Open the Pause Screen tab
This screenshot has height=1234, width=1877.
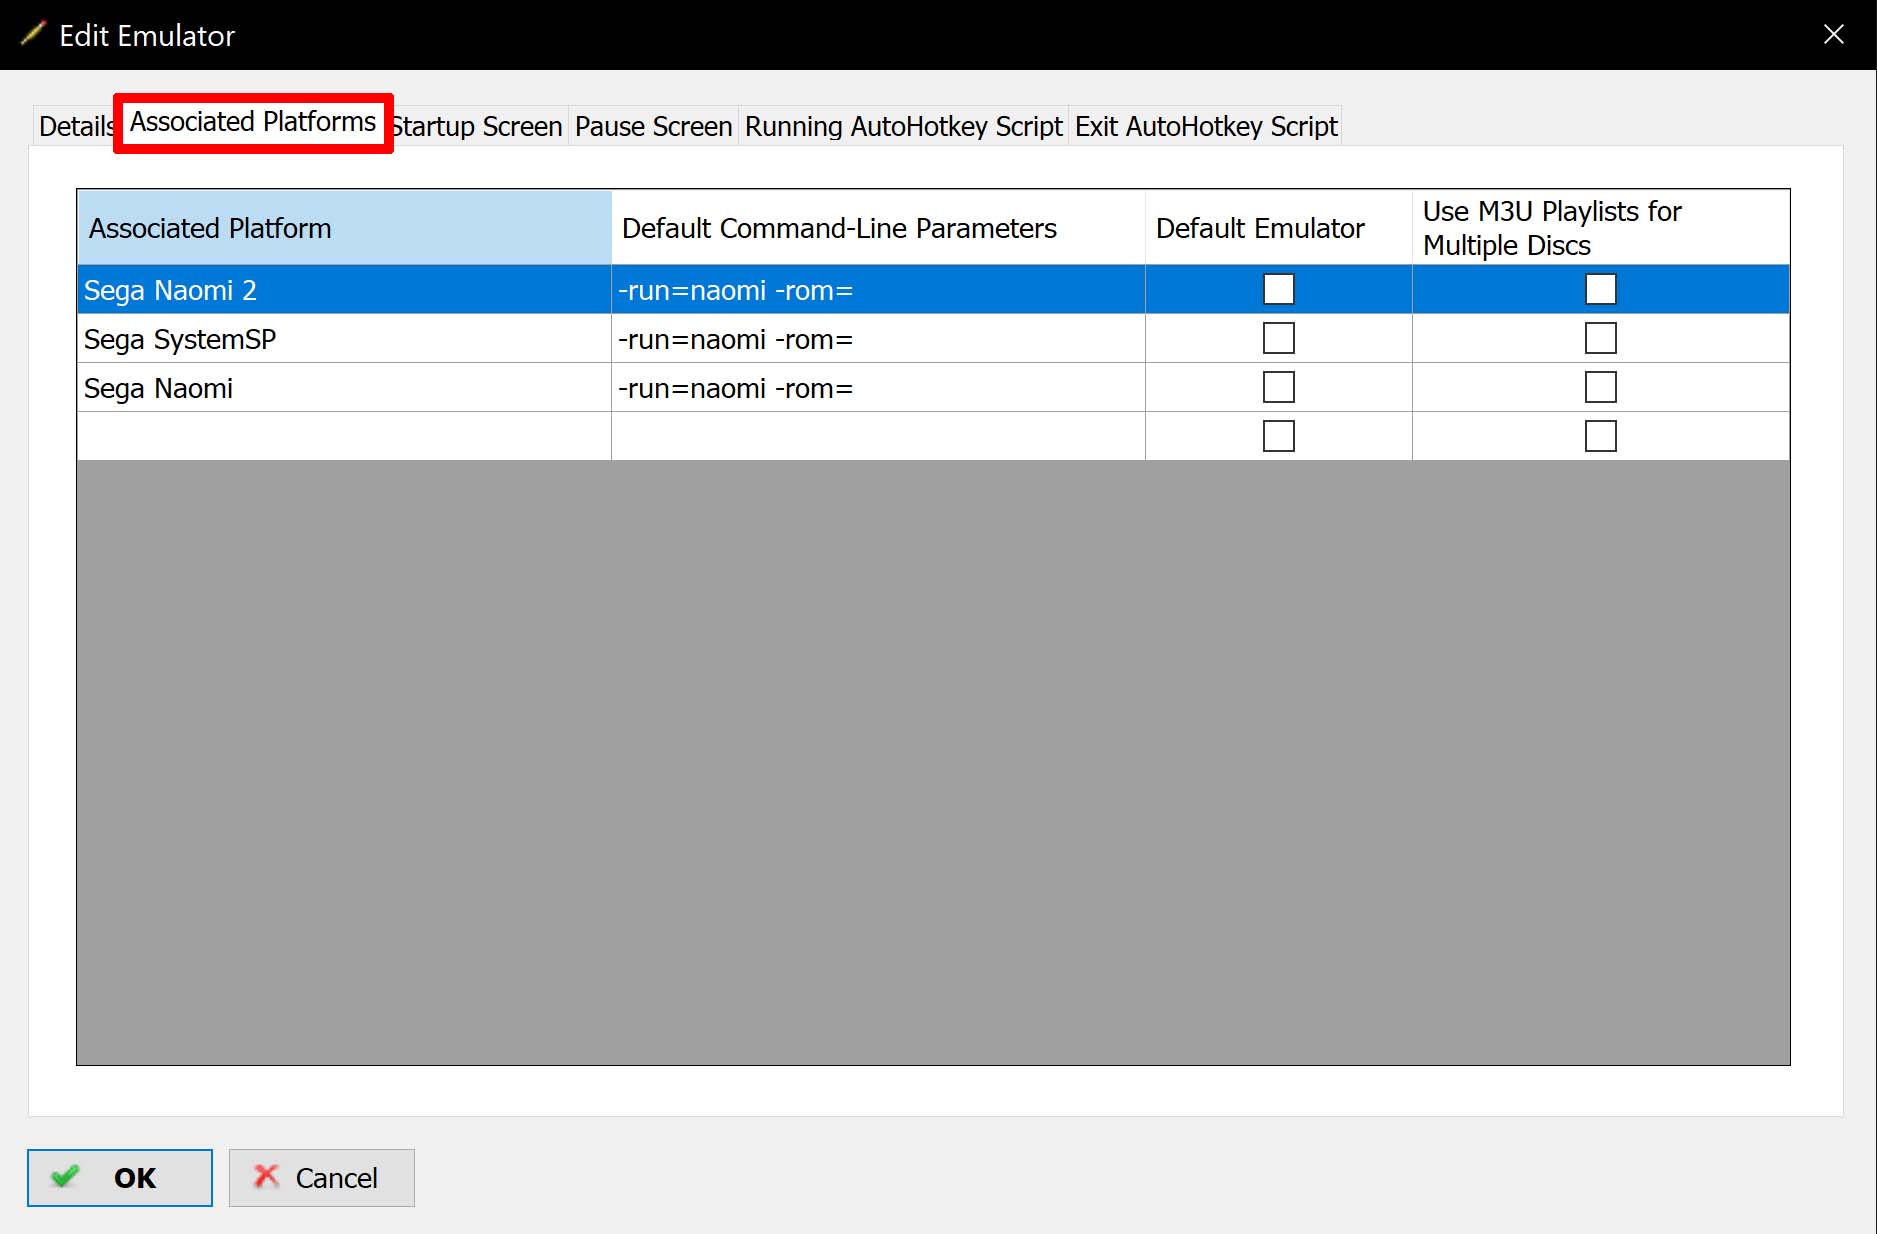point(653,126)
